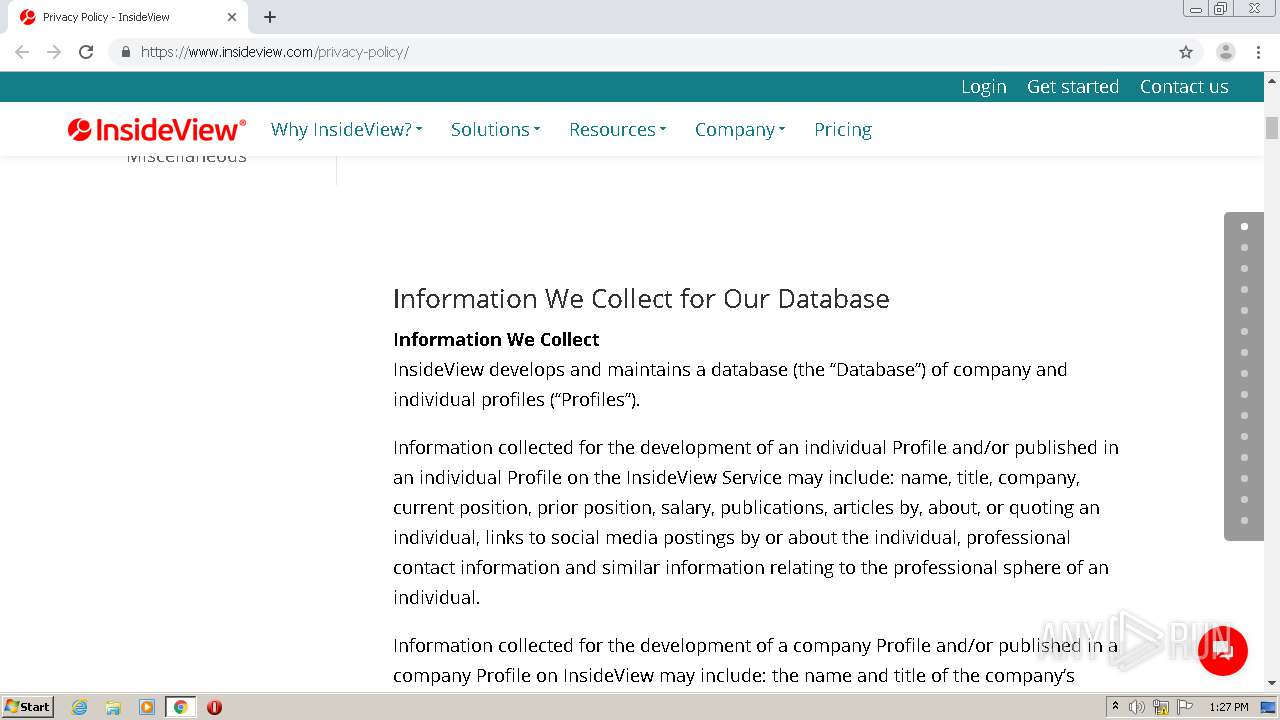Show hidden system tray icons
The width and height of the screenshot is (1280, 720).
click(x=1115, y=707)
